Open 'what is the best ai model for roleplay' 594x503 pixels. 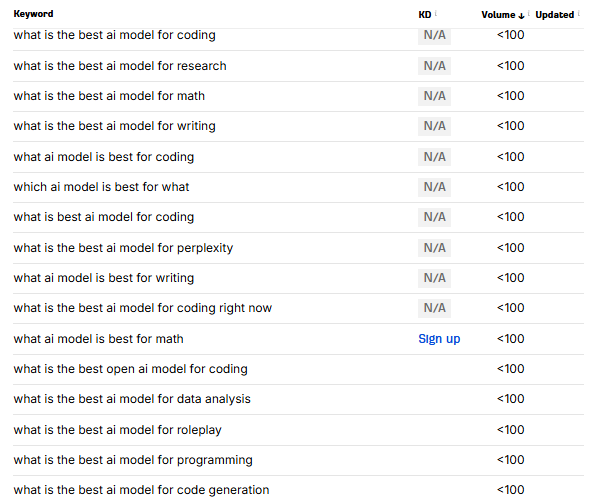[117, 430]
